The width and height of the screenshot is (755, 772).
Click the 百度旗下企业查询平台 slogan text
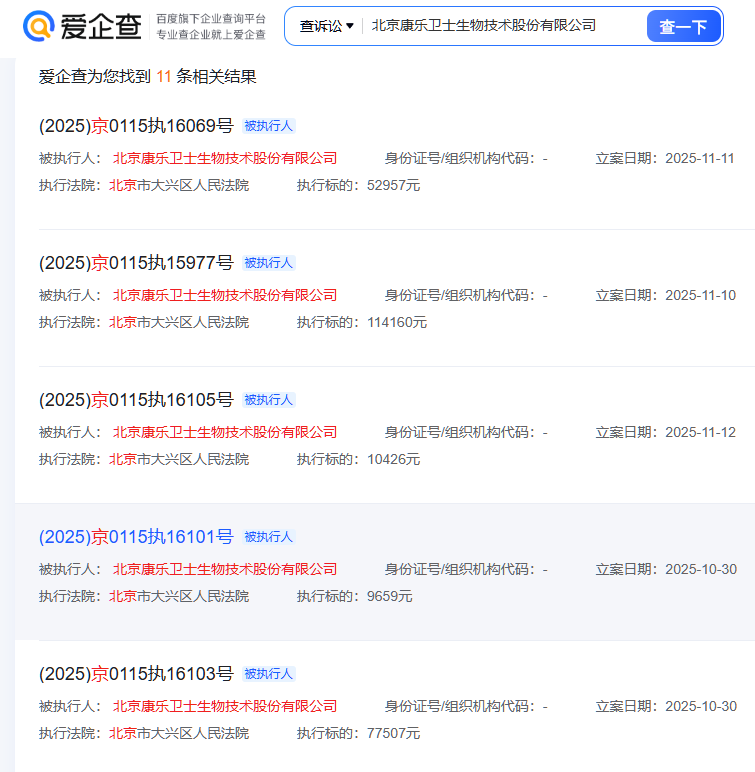[211, 19]
